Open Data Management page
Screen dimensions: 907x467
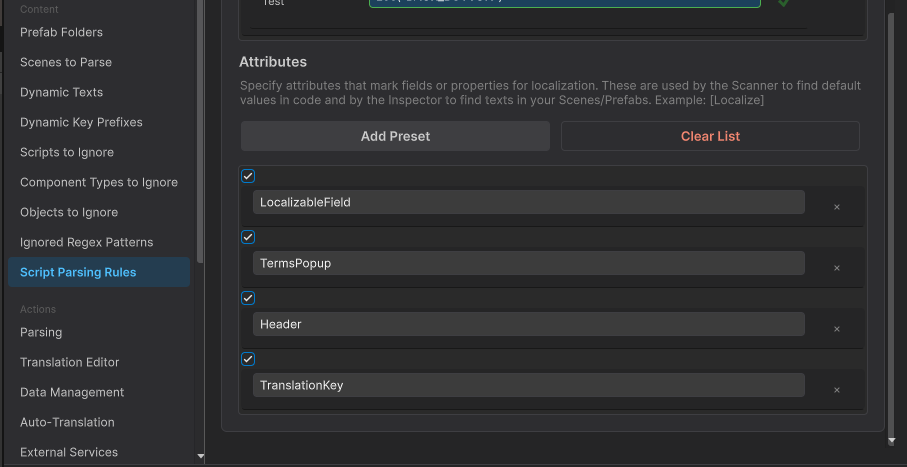pos(72,392)
